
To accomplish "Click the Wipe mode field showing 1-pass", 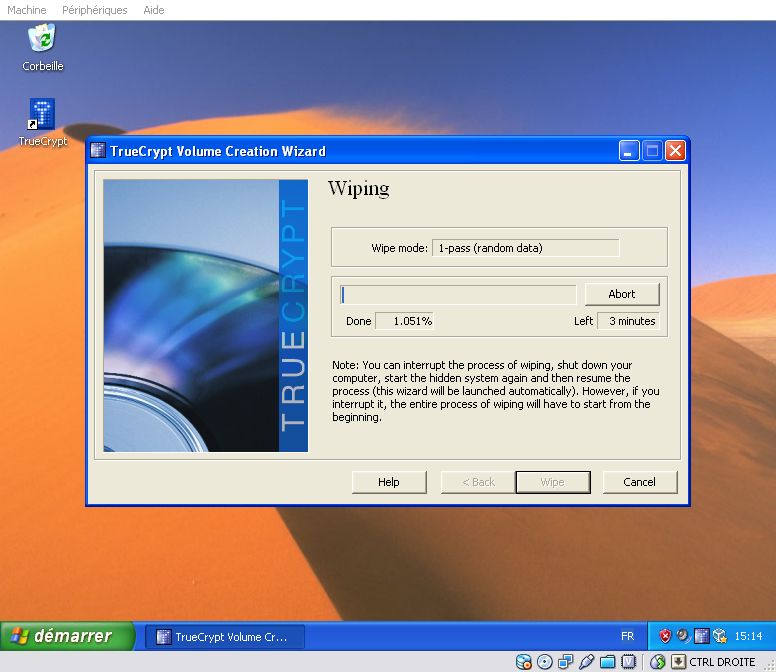I will pos(526,248).
